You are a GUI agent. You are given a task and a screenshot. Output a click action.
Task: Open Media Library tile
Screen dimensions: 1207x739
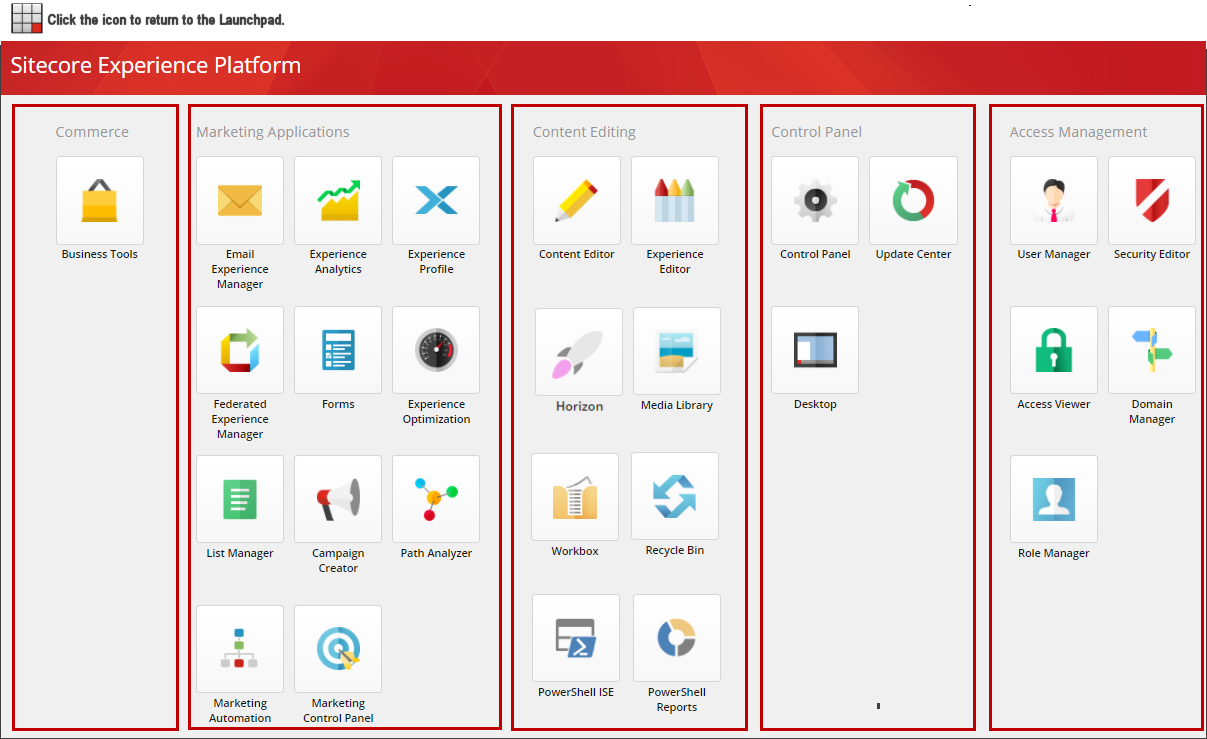pyautogui.click(x=677, y=351)
